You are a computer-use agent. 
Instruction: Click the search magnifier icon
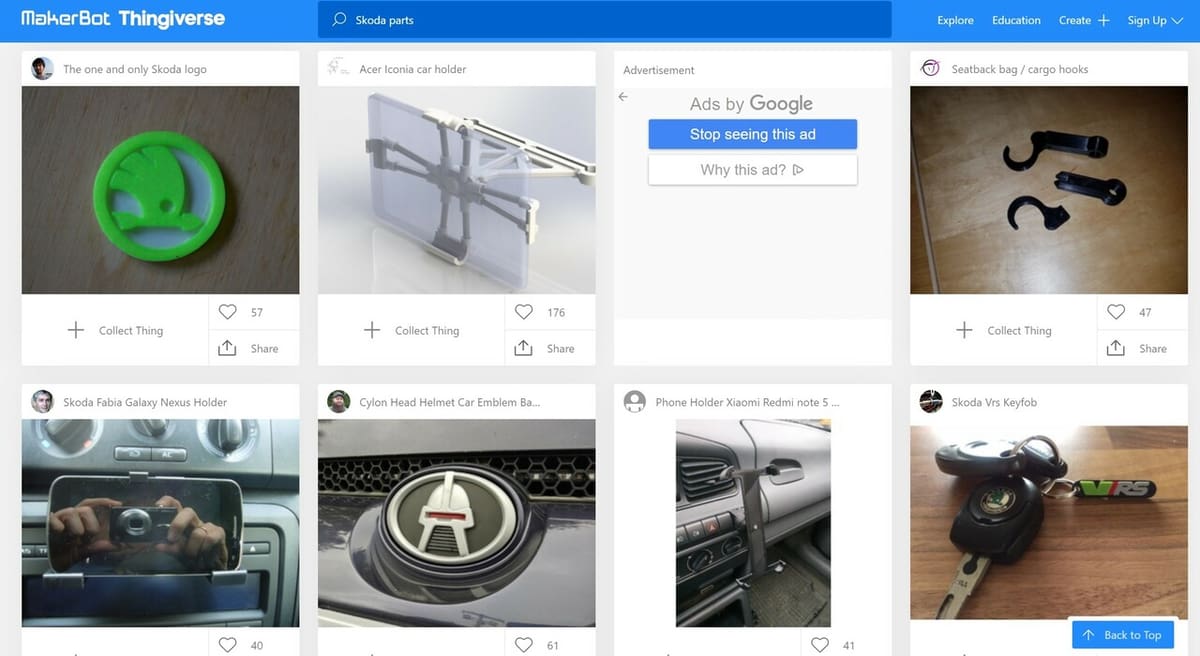pos(339,20)
